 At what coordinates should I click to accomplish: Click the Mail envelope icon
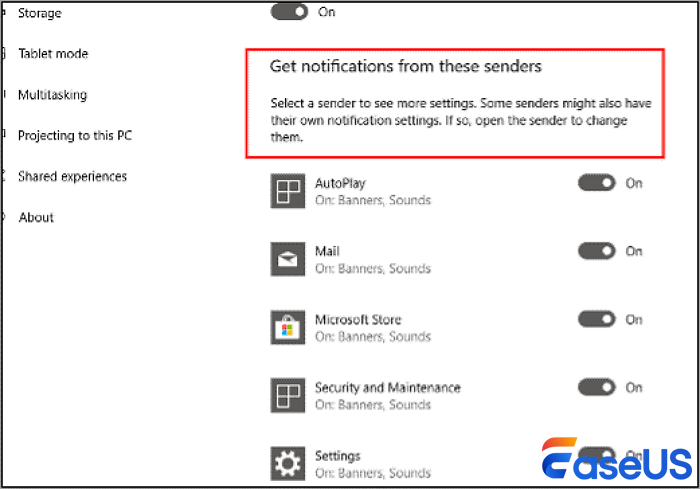pos(288,259)
